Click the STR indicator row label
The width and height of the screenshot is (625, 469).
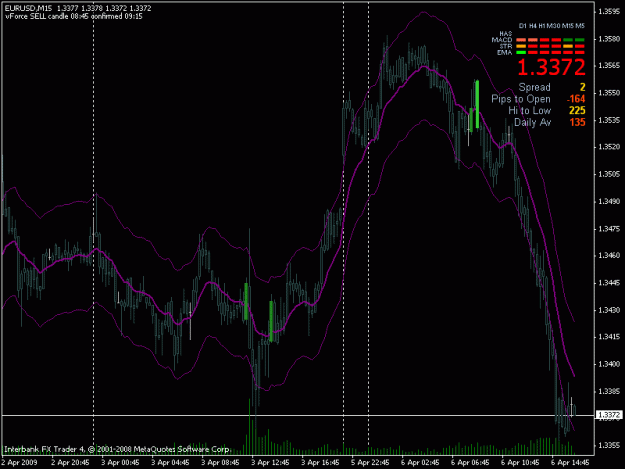506,46
